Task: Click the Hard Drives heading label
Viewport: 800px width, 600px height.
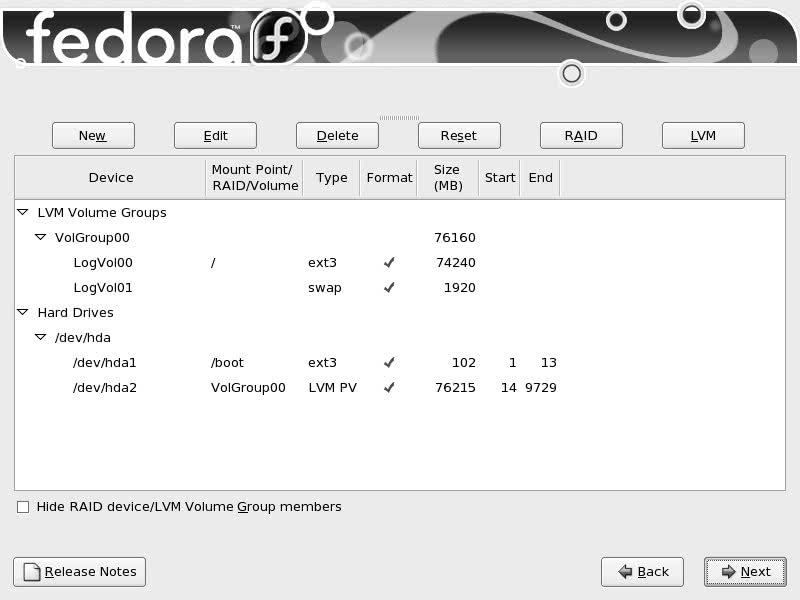Action: click(x=76, y=313)
